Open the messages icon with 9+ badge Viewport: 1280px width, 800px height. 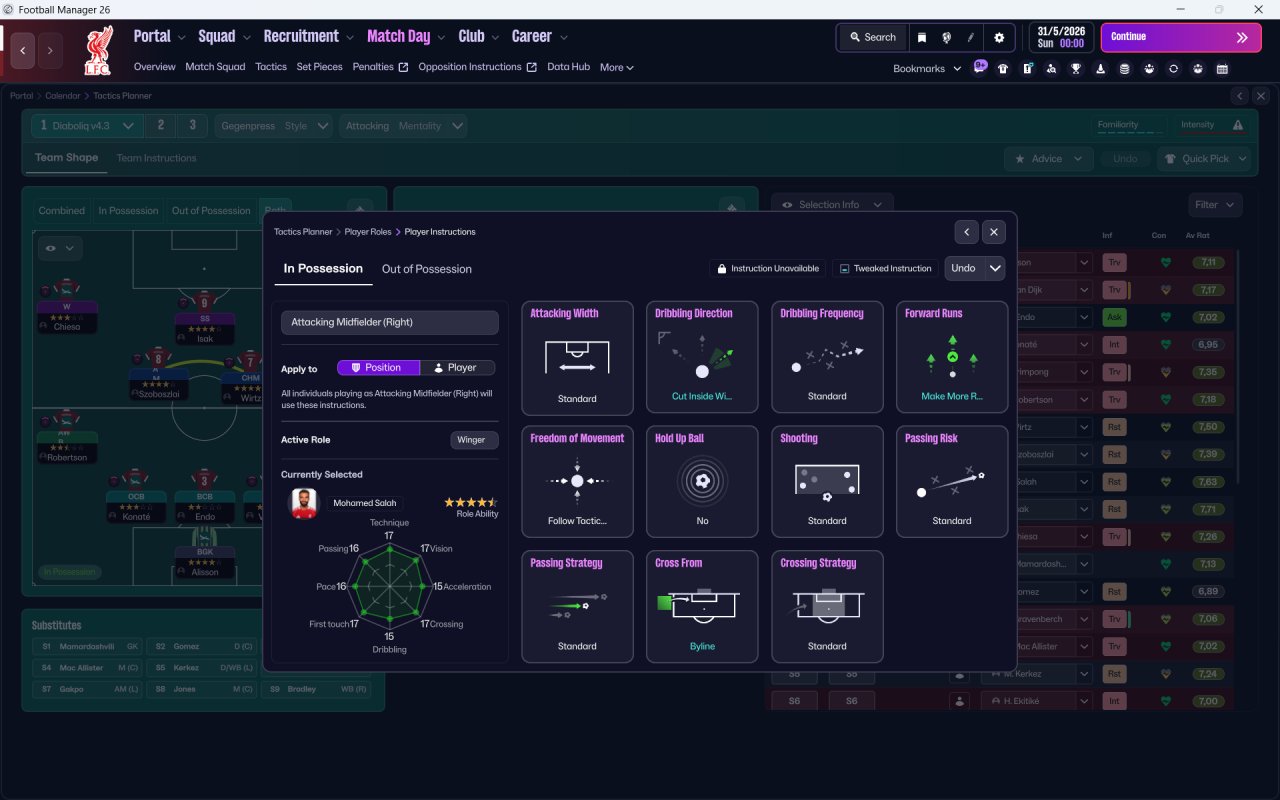pos(979,68)
